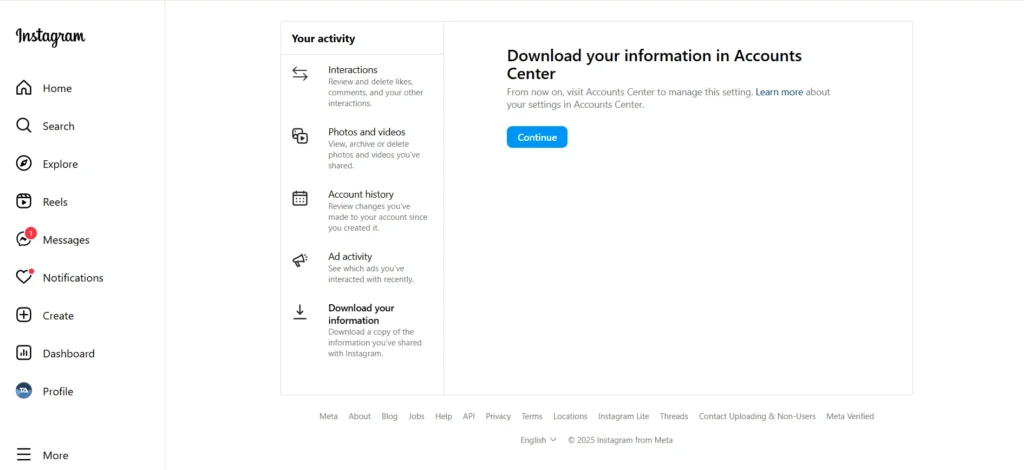Open the Jobs footer link
This screenshot has width=1024, height=470.
click(417, 416)
